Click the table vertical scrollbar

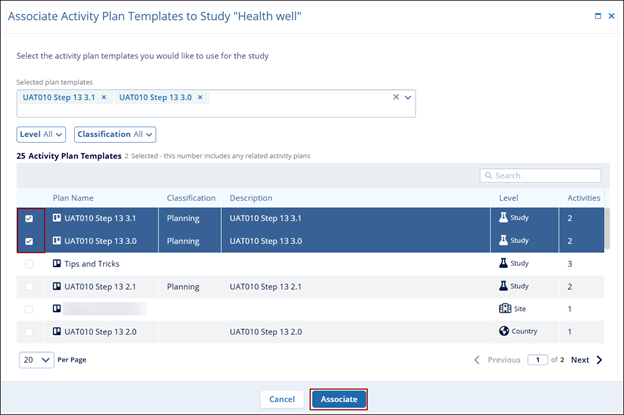[x=606, y=230]
